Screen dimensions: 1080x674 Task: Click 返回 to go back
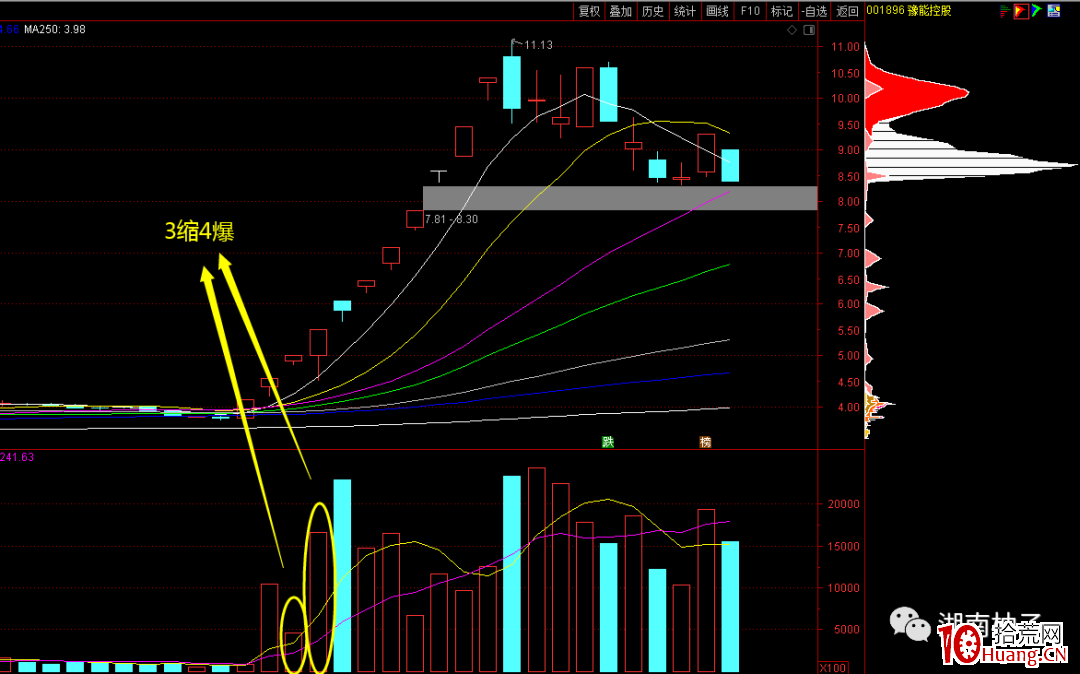pyautogui.click(x=847, y=11)
